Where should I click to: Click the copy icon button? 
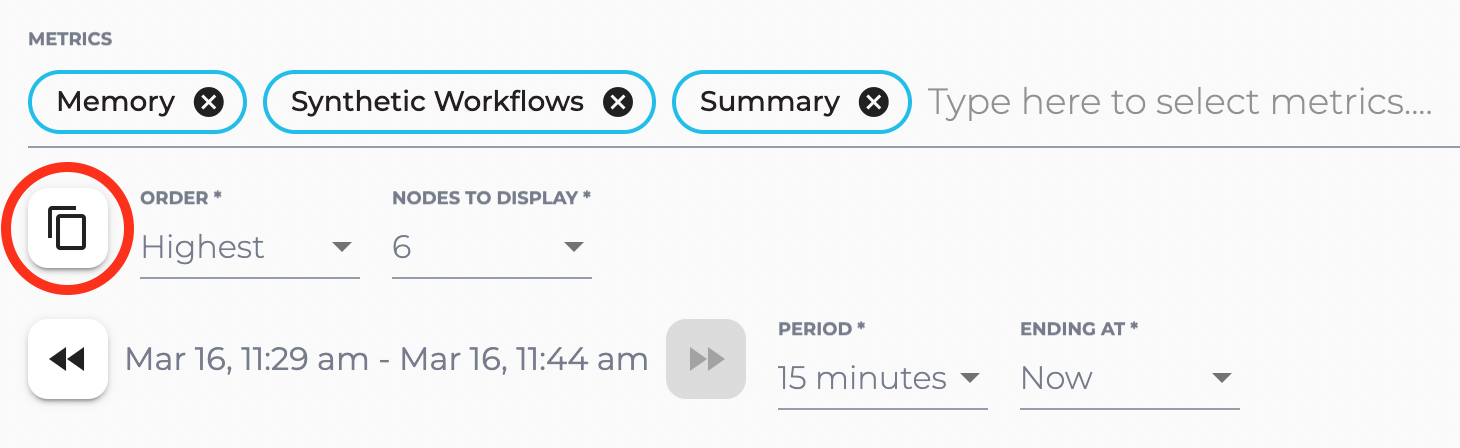(x=68, y=228)
